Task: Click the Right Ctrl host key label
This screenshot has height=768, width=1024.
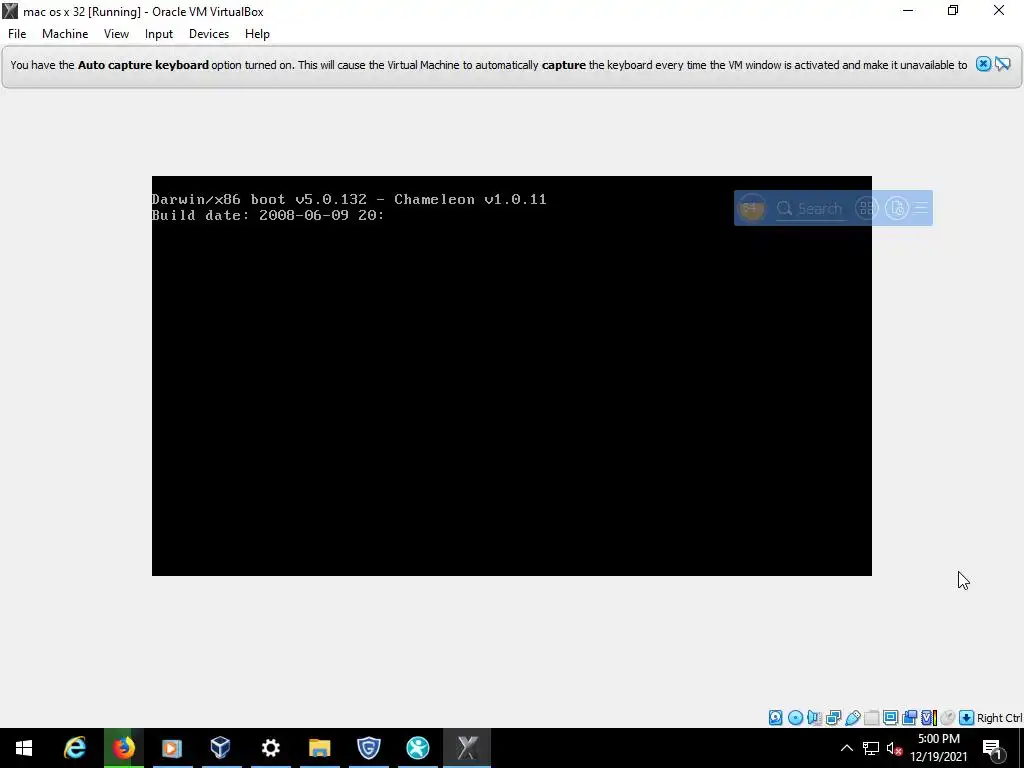Action: click(x=999, y=718)
